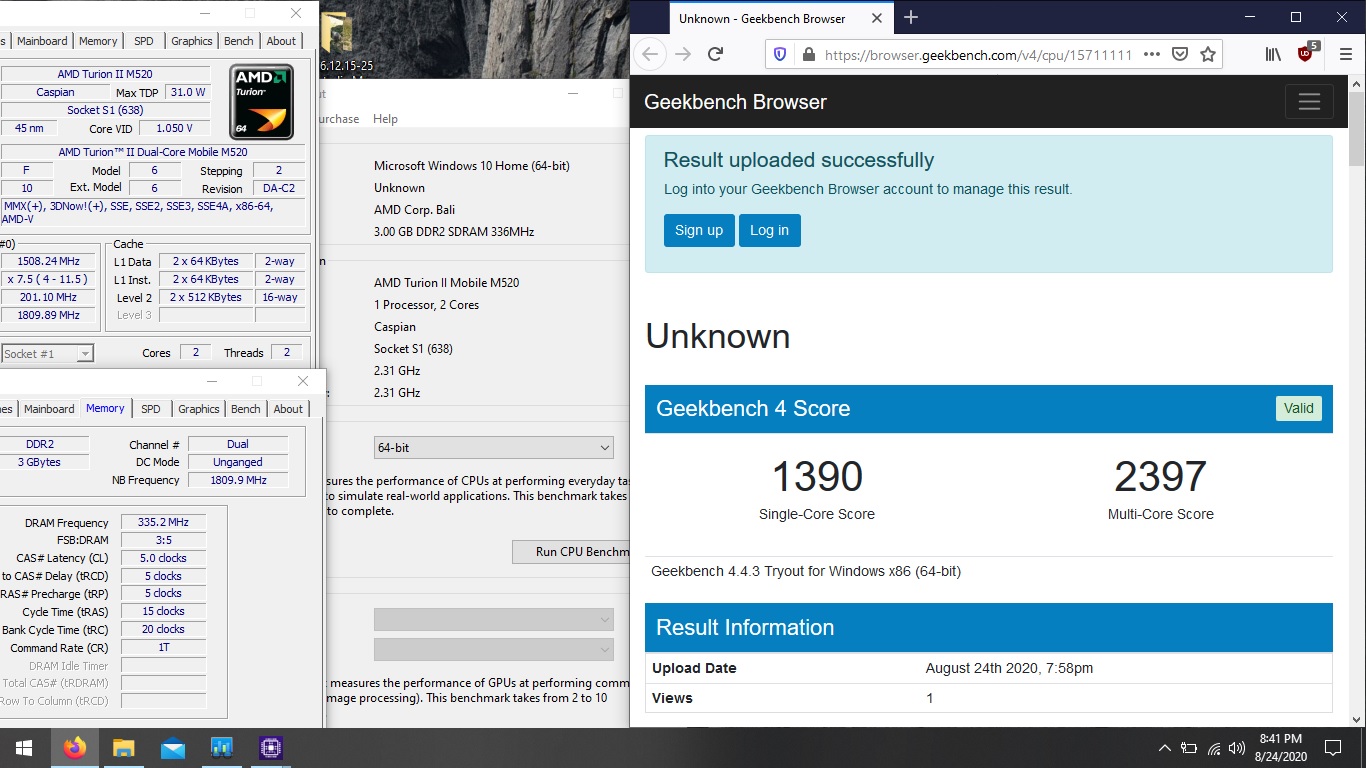1366x768 pixels.
Task: Open the uBlock Origin extension
Action: pos(1307,53)
